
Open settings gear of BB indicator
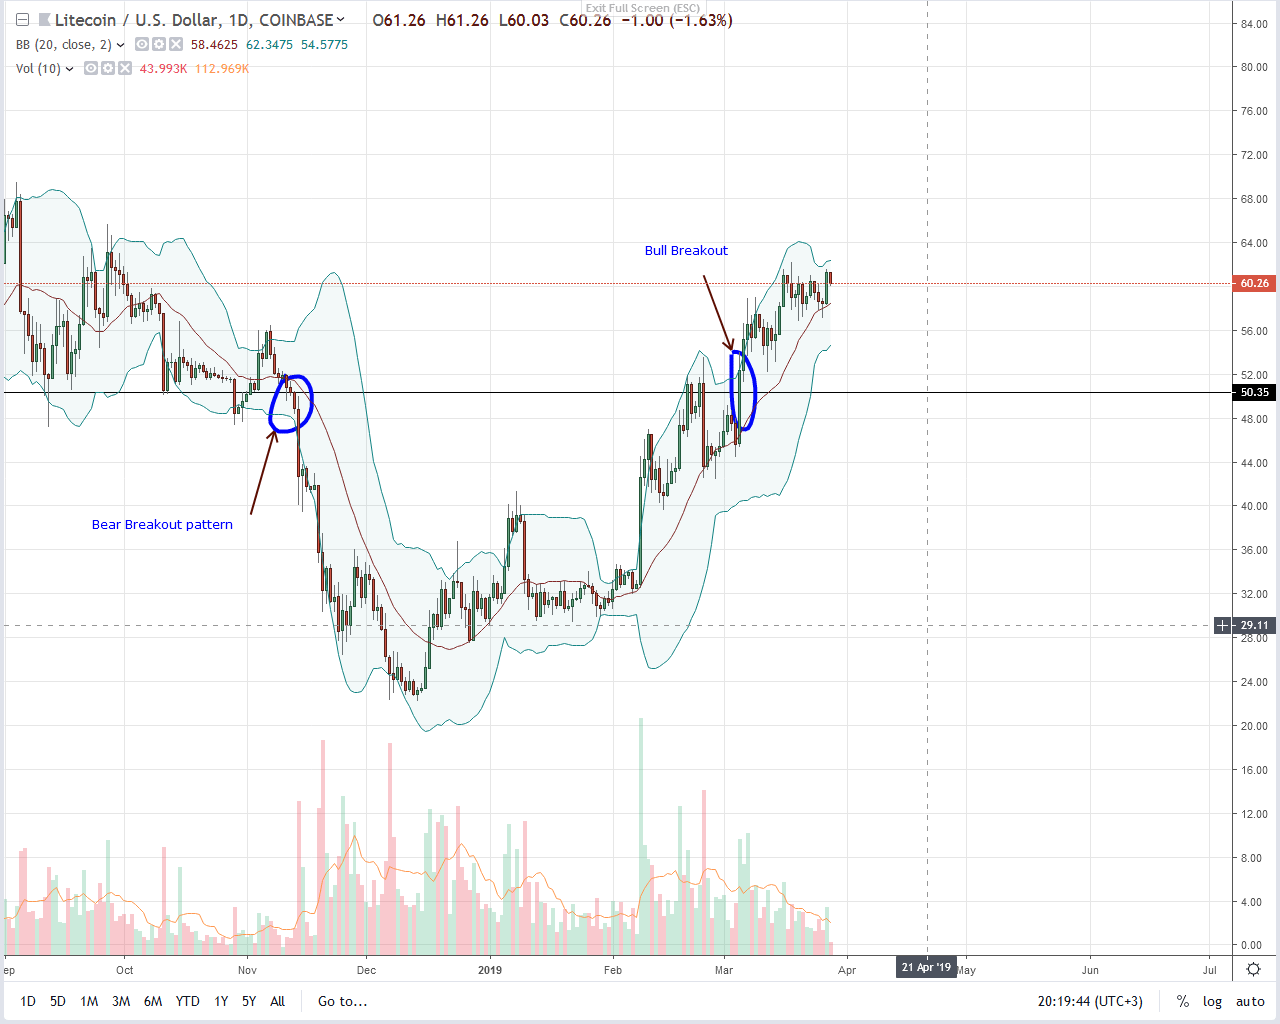click(159, 45)
